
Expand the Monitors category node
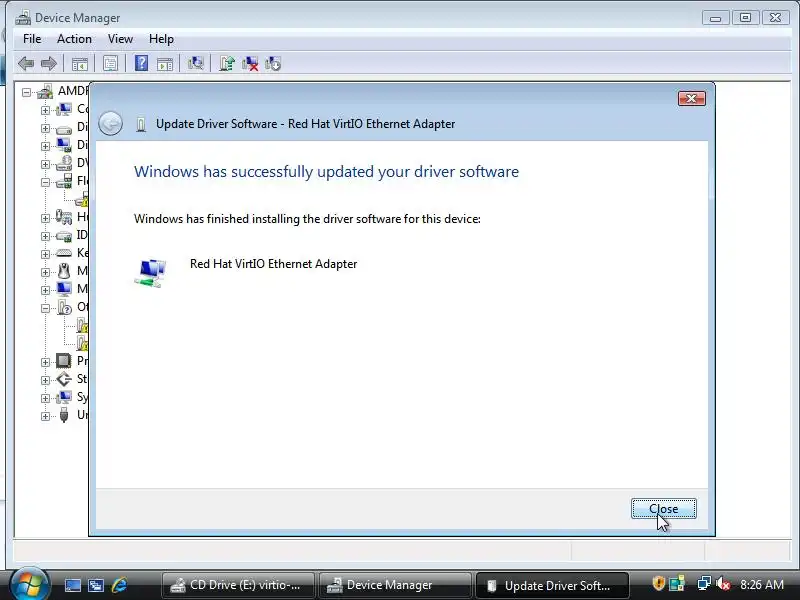click(45, 290)
